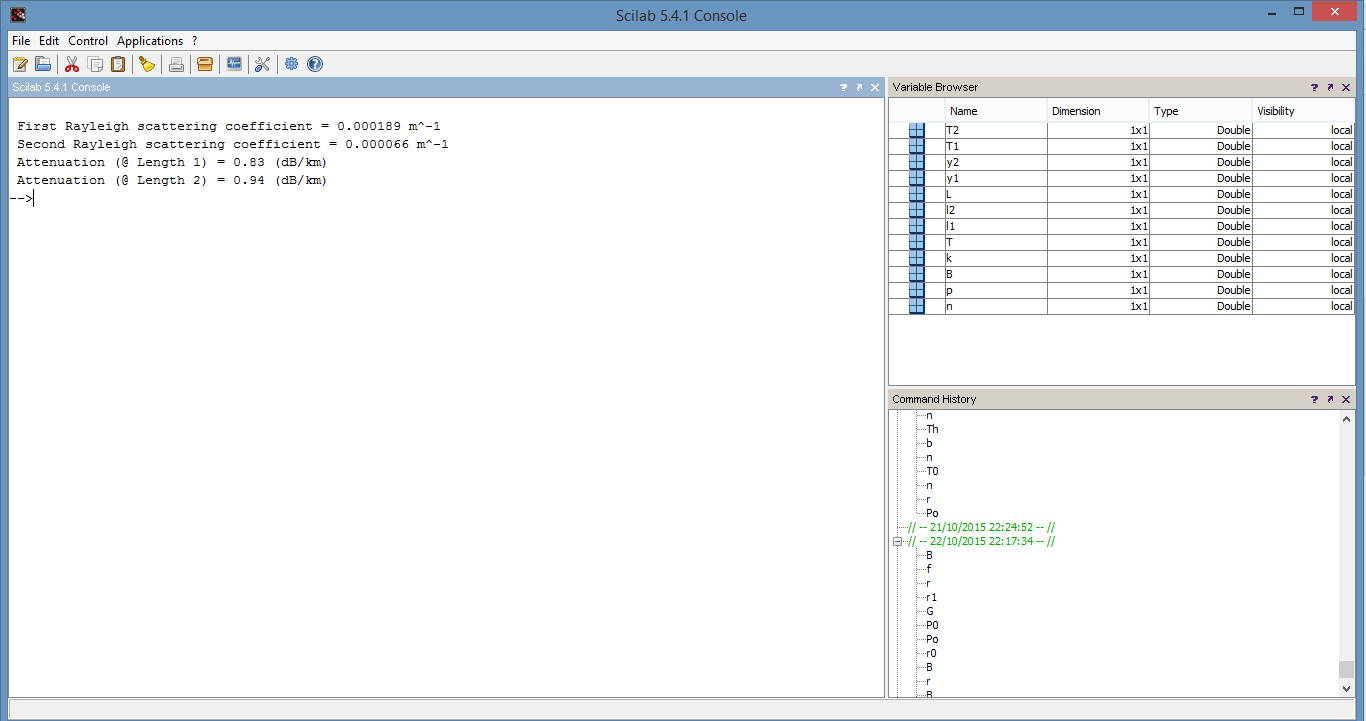
Task: Select r1 in Command History
Action: [931, 597]
